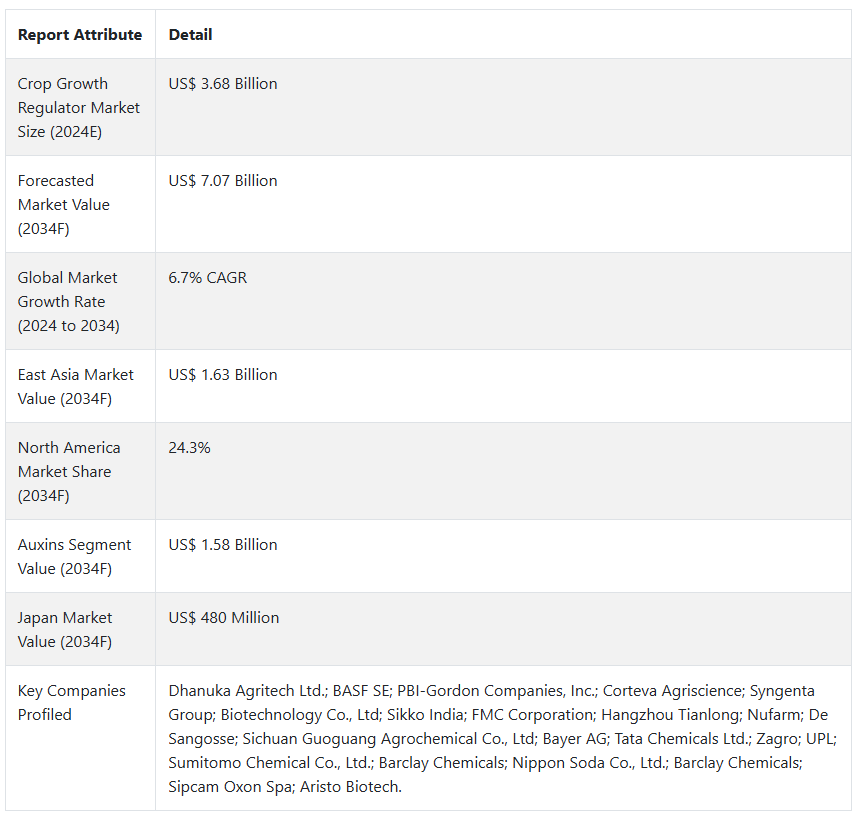861x822 pixels.
Task: Click the US$ 1.63 Billion value
Action: point(223,375)
